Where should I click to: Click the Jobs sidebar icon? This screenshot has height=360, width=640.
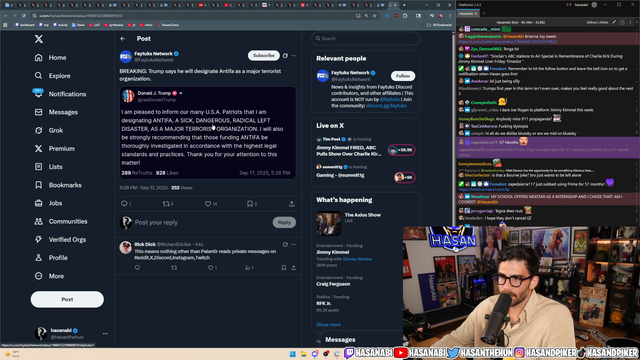38,203
